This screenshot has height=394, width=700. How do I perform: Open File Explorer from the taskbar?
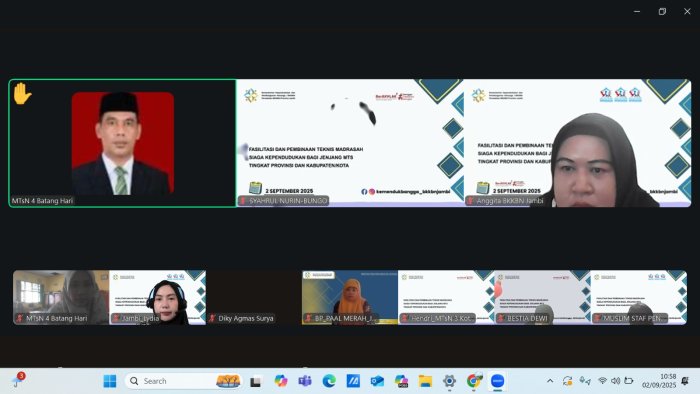click(x=425, y=381)
